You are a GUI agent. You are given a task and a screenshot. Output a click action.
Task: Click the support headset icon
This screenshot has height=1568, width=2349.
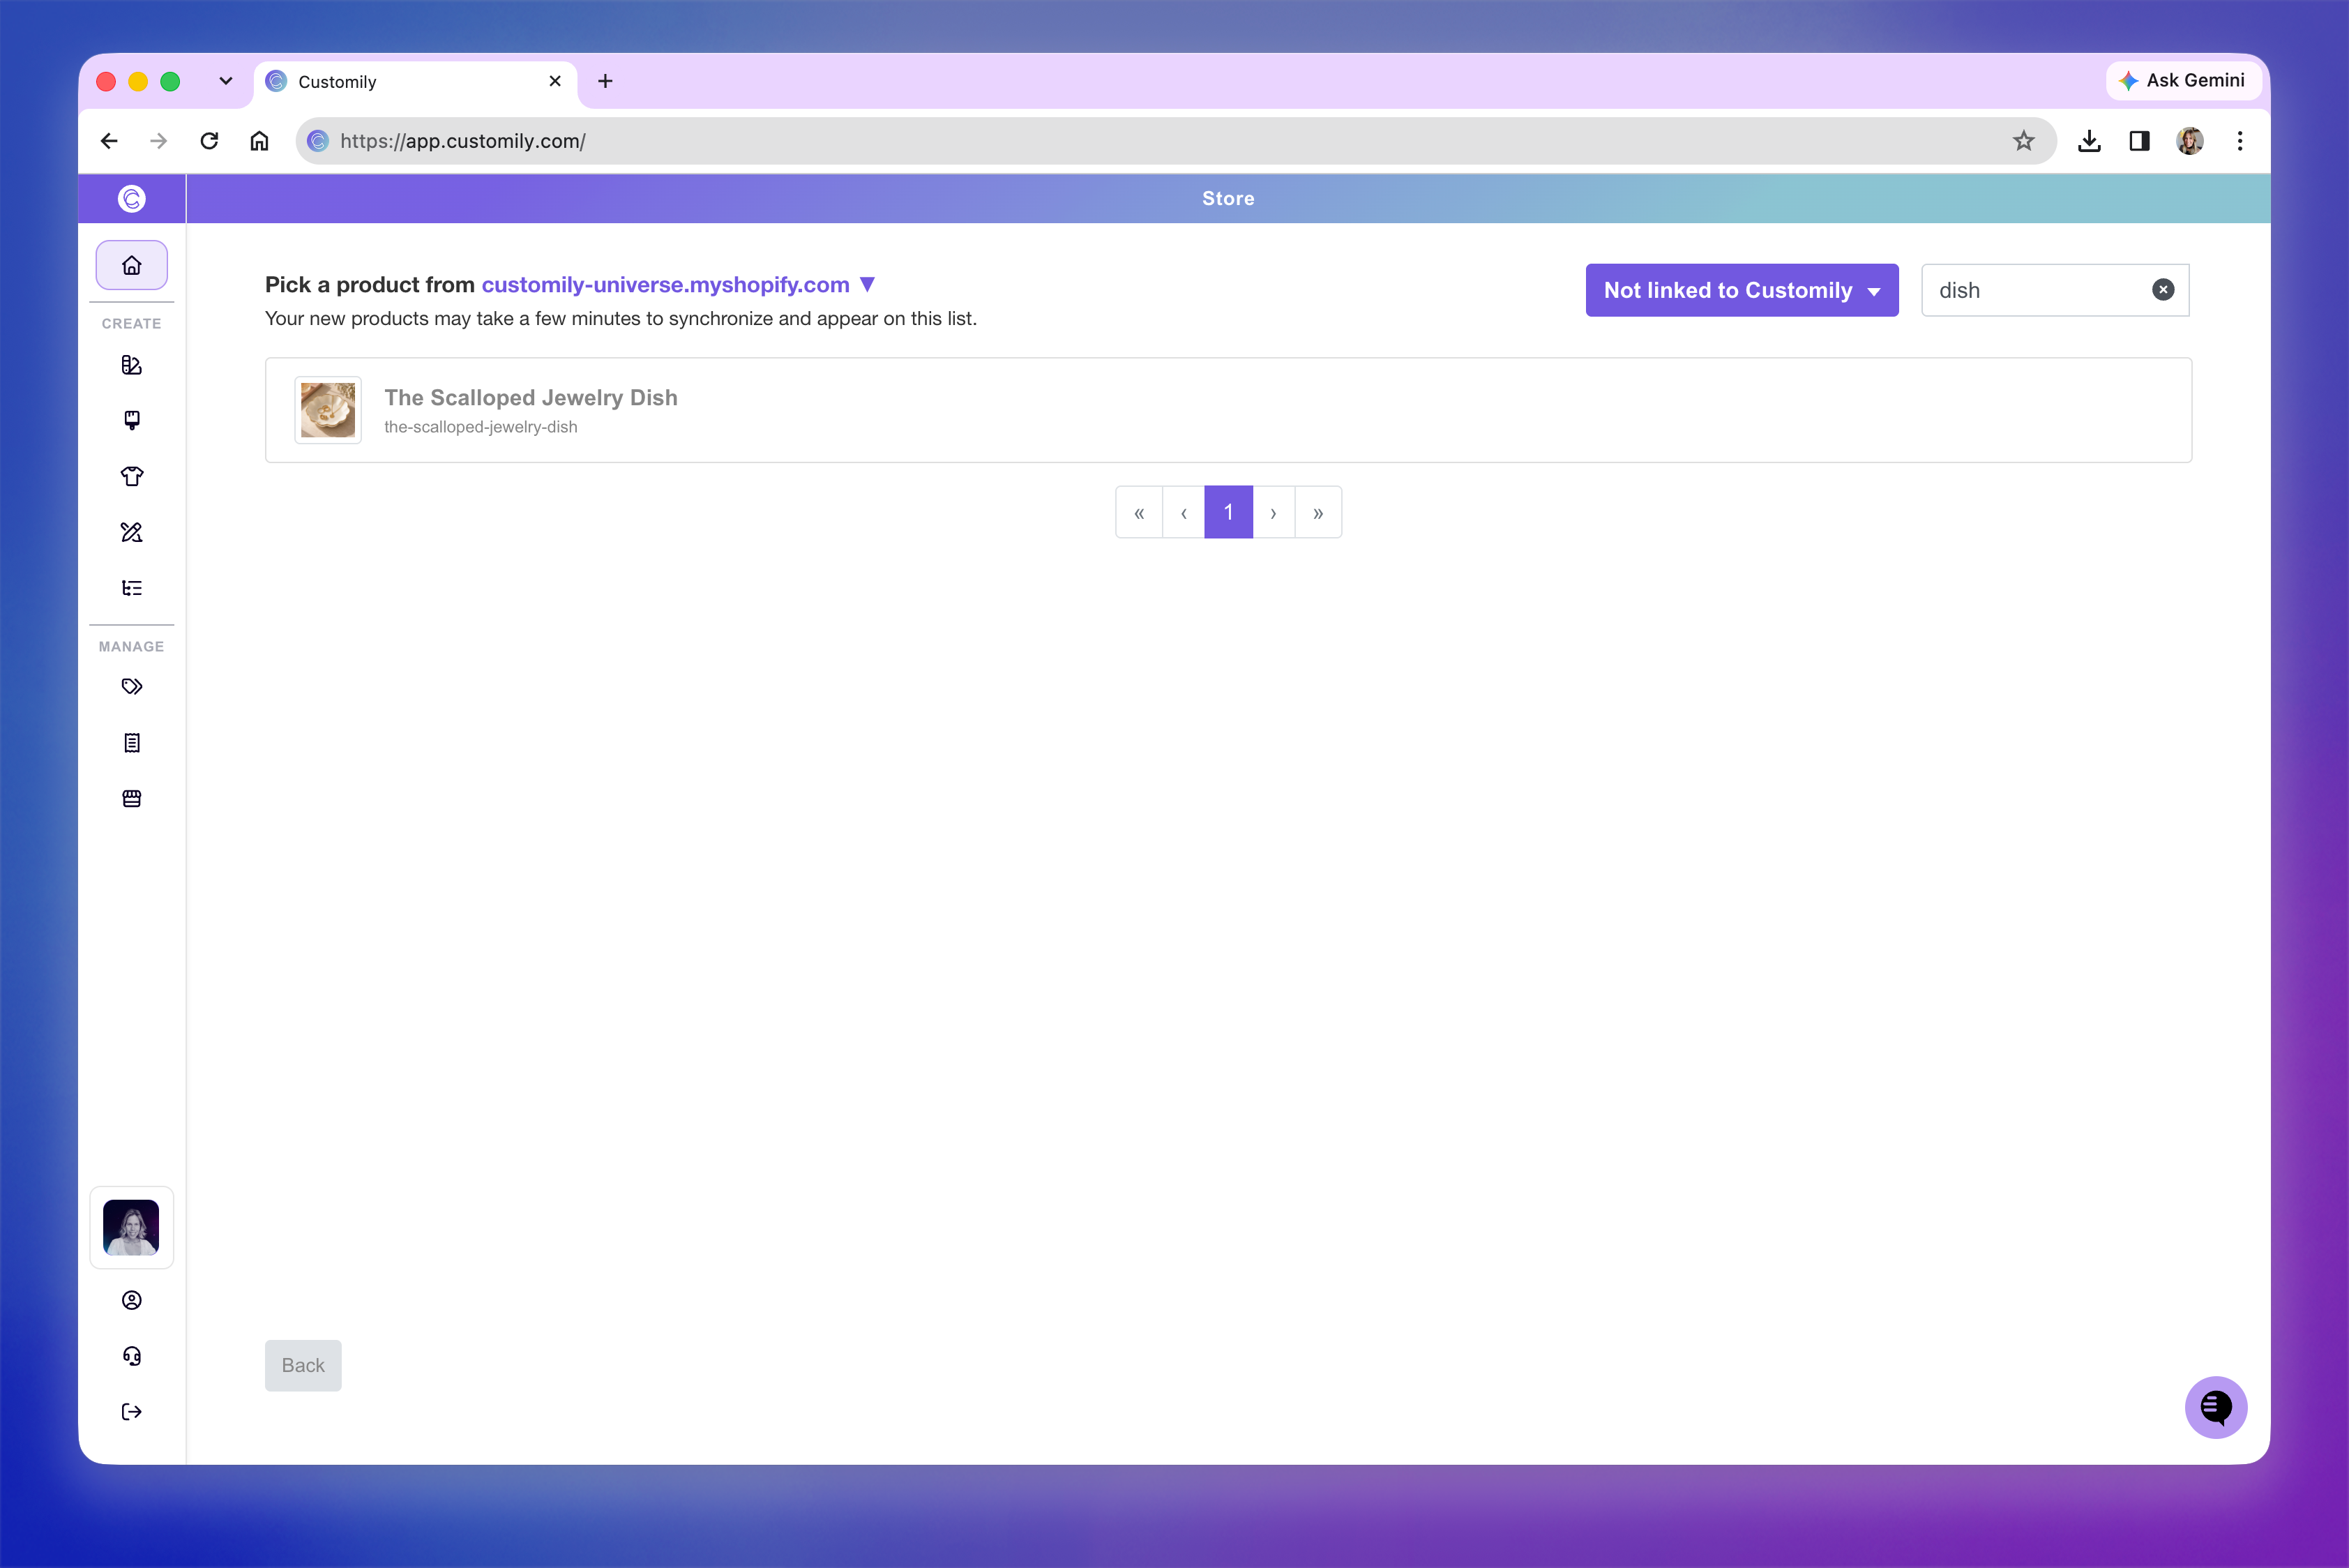pos(131,1356)
